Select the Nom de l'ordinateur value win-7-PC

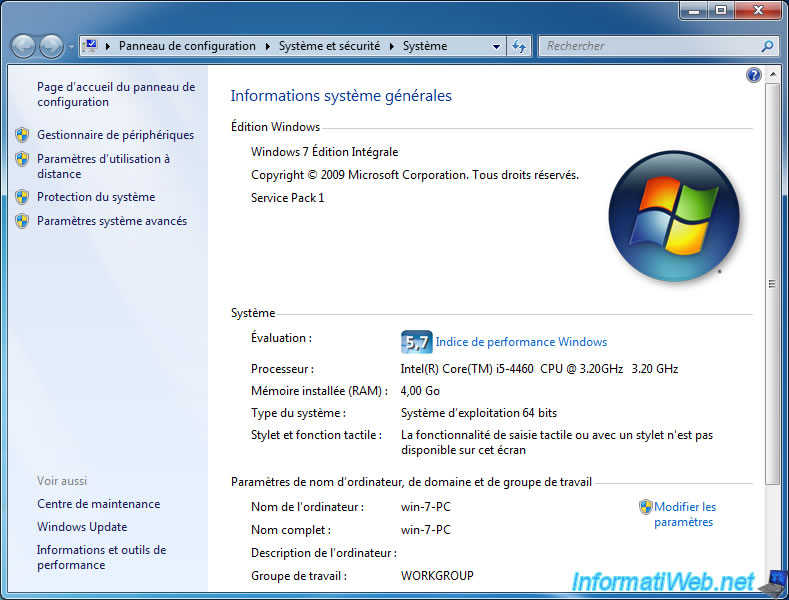[426, 507]
